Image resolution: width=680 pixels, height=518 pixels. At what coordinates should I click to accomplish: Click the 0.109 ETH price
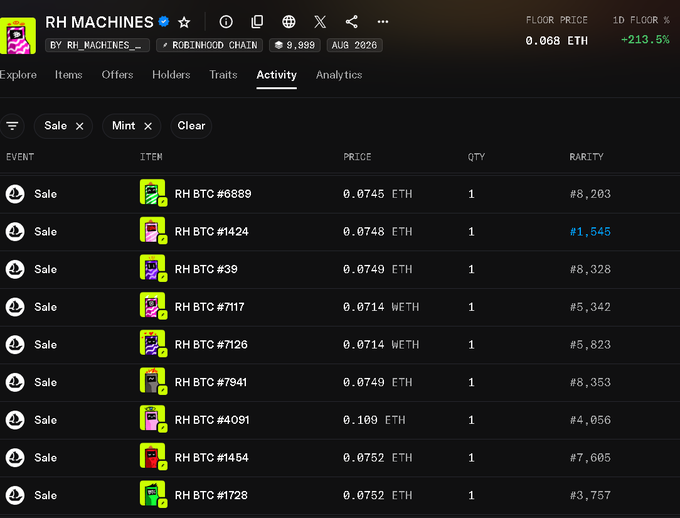374,420
